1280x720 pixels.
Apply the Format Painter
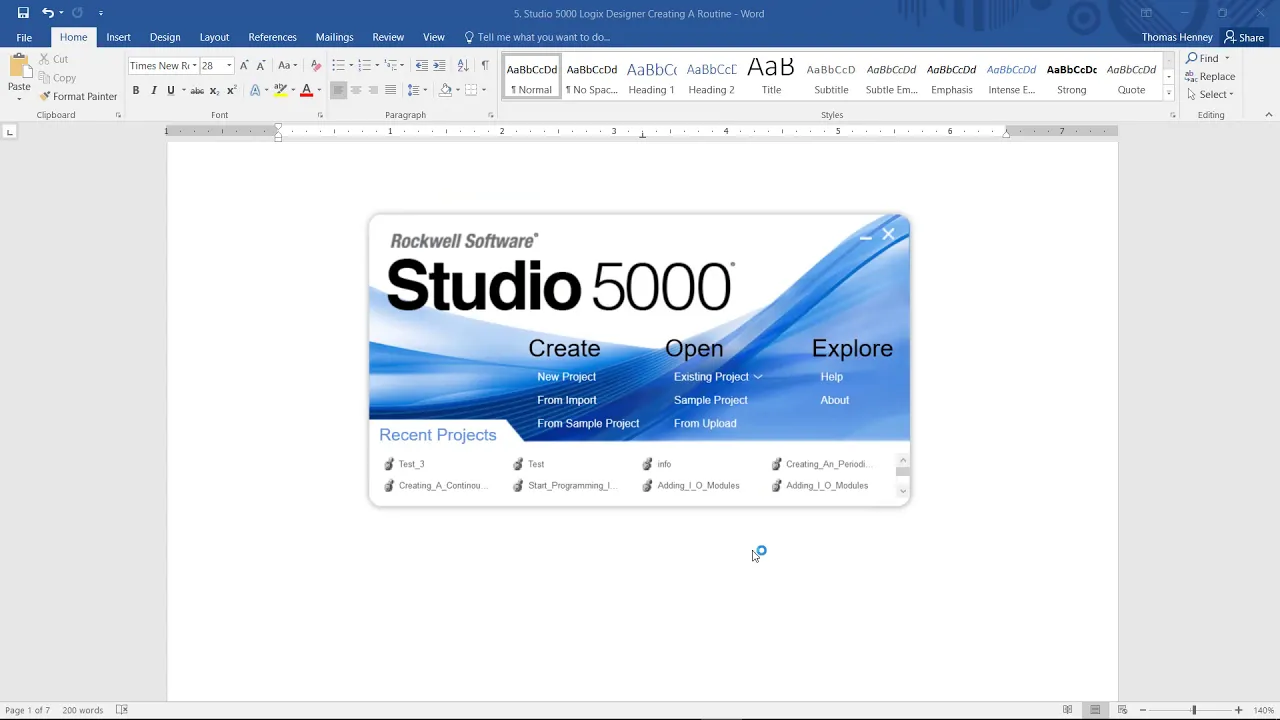click(78, 97)
